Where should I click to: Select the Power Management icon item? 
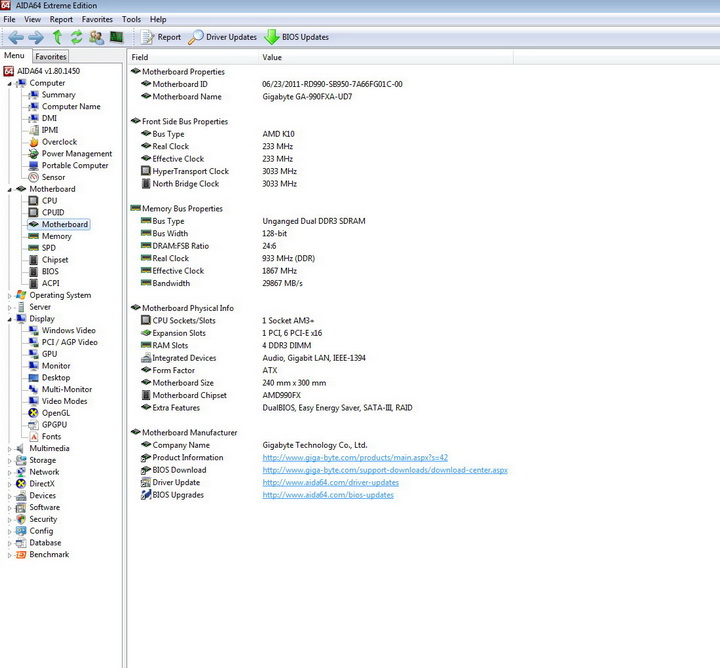[x=34, y=154]
